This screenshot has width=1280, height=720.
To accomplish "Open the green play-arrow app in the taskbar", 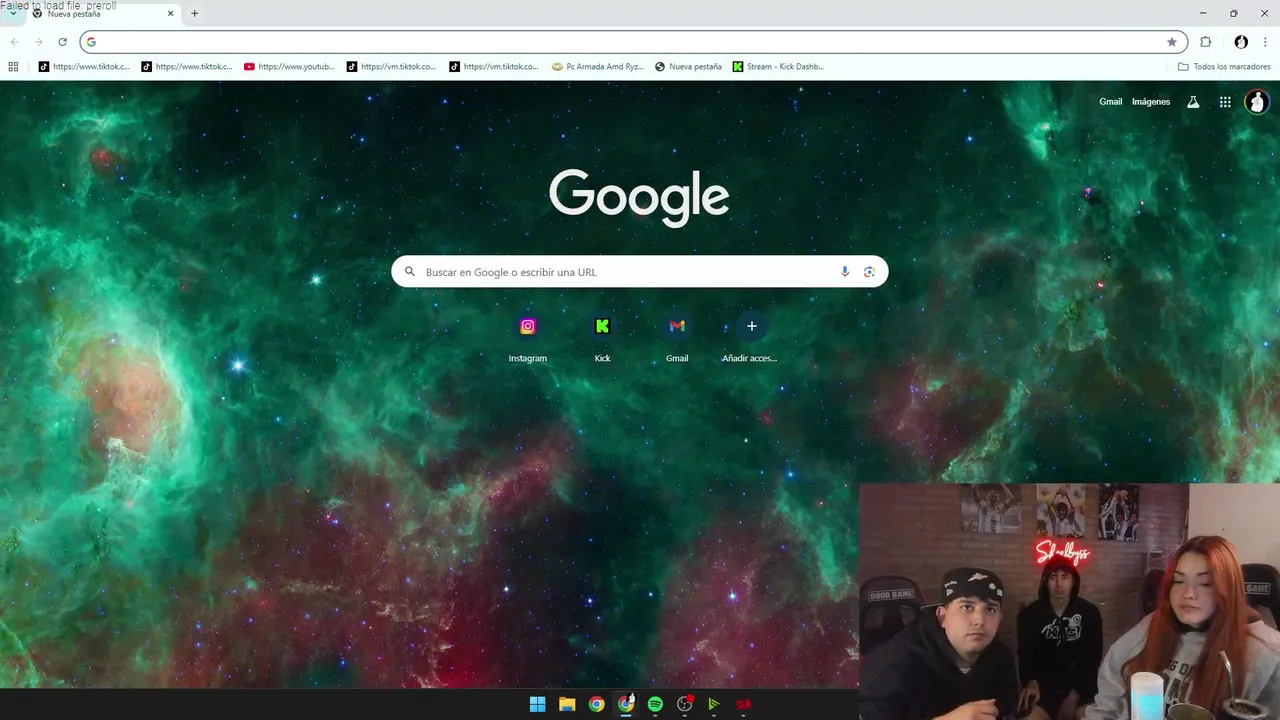I will (714, 704).
